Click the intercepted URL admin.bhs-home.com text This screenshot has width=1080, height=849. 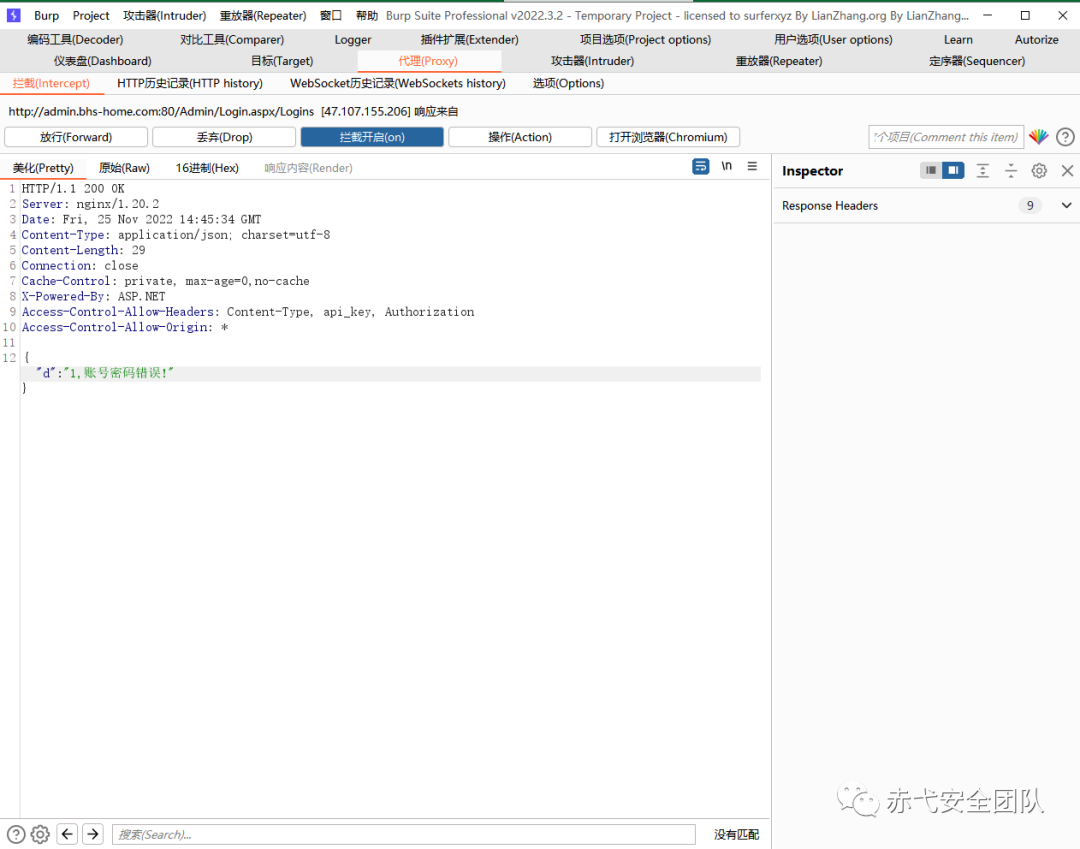pos(161,112)
